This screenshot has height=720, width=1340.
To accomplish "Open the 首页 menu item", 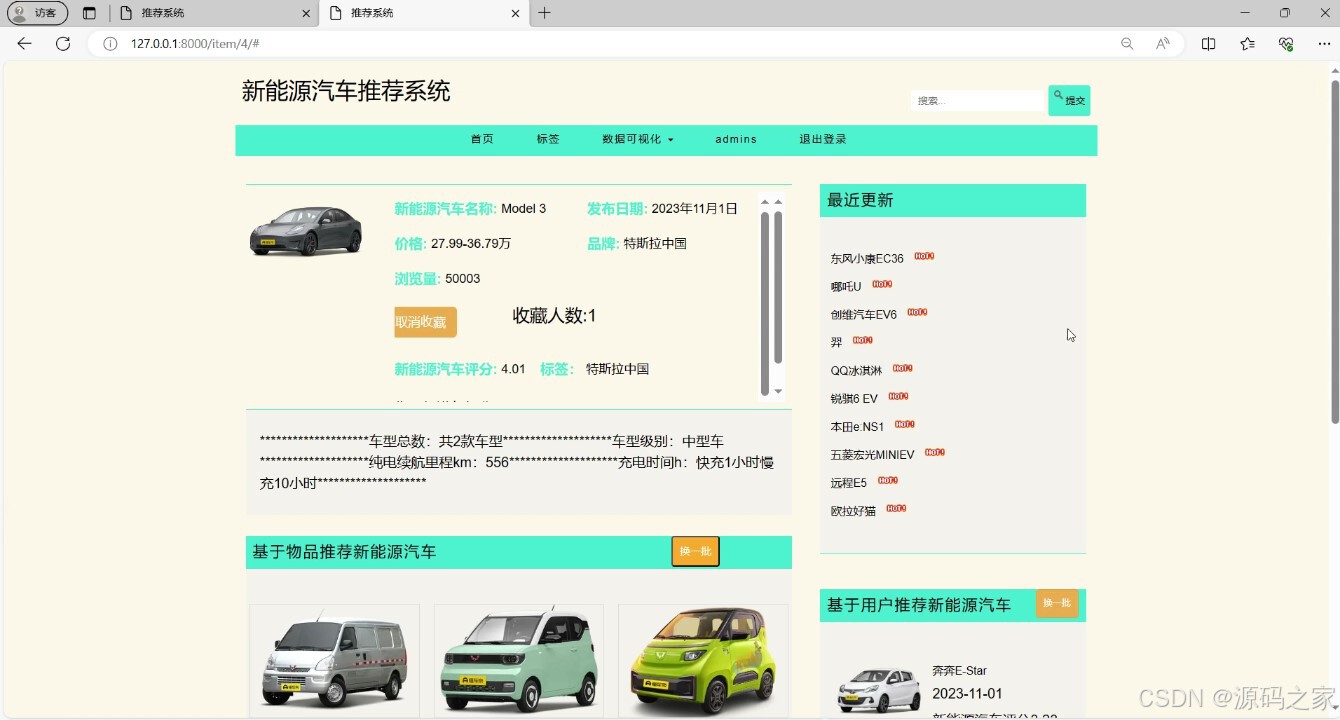I will (x=482, y=139).
